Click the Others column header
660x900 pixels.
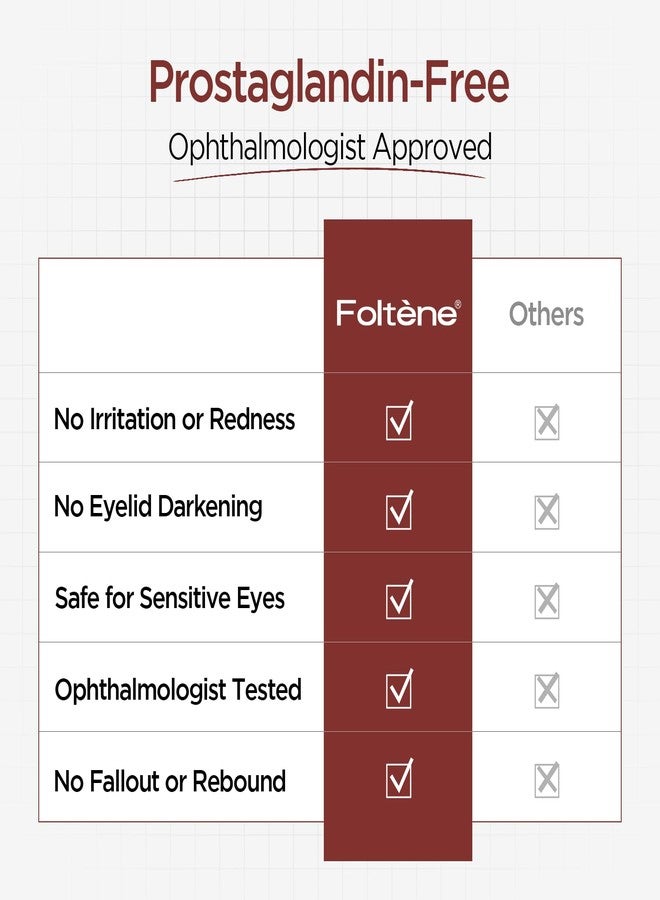(546, 315)
